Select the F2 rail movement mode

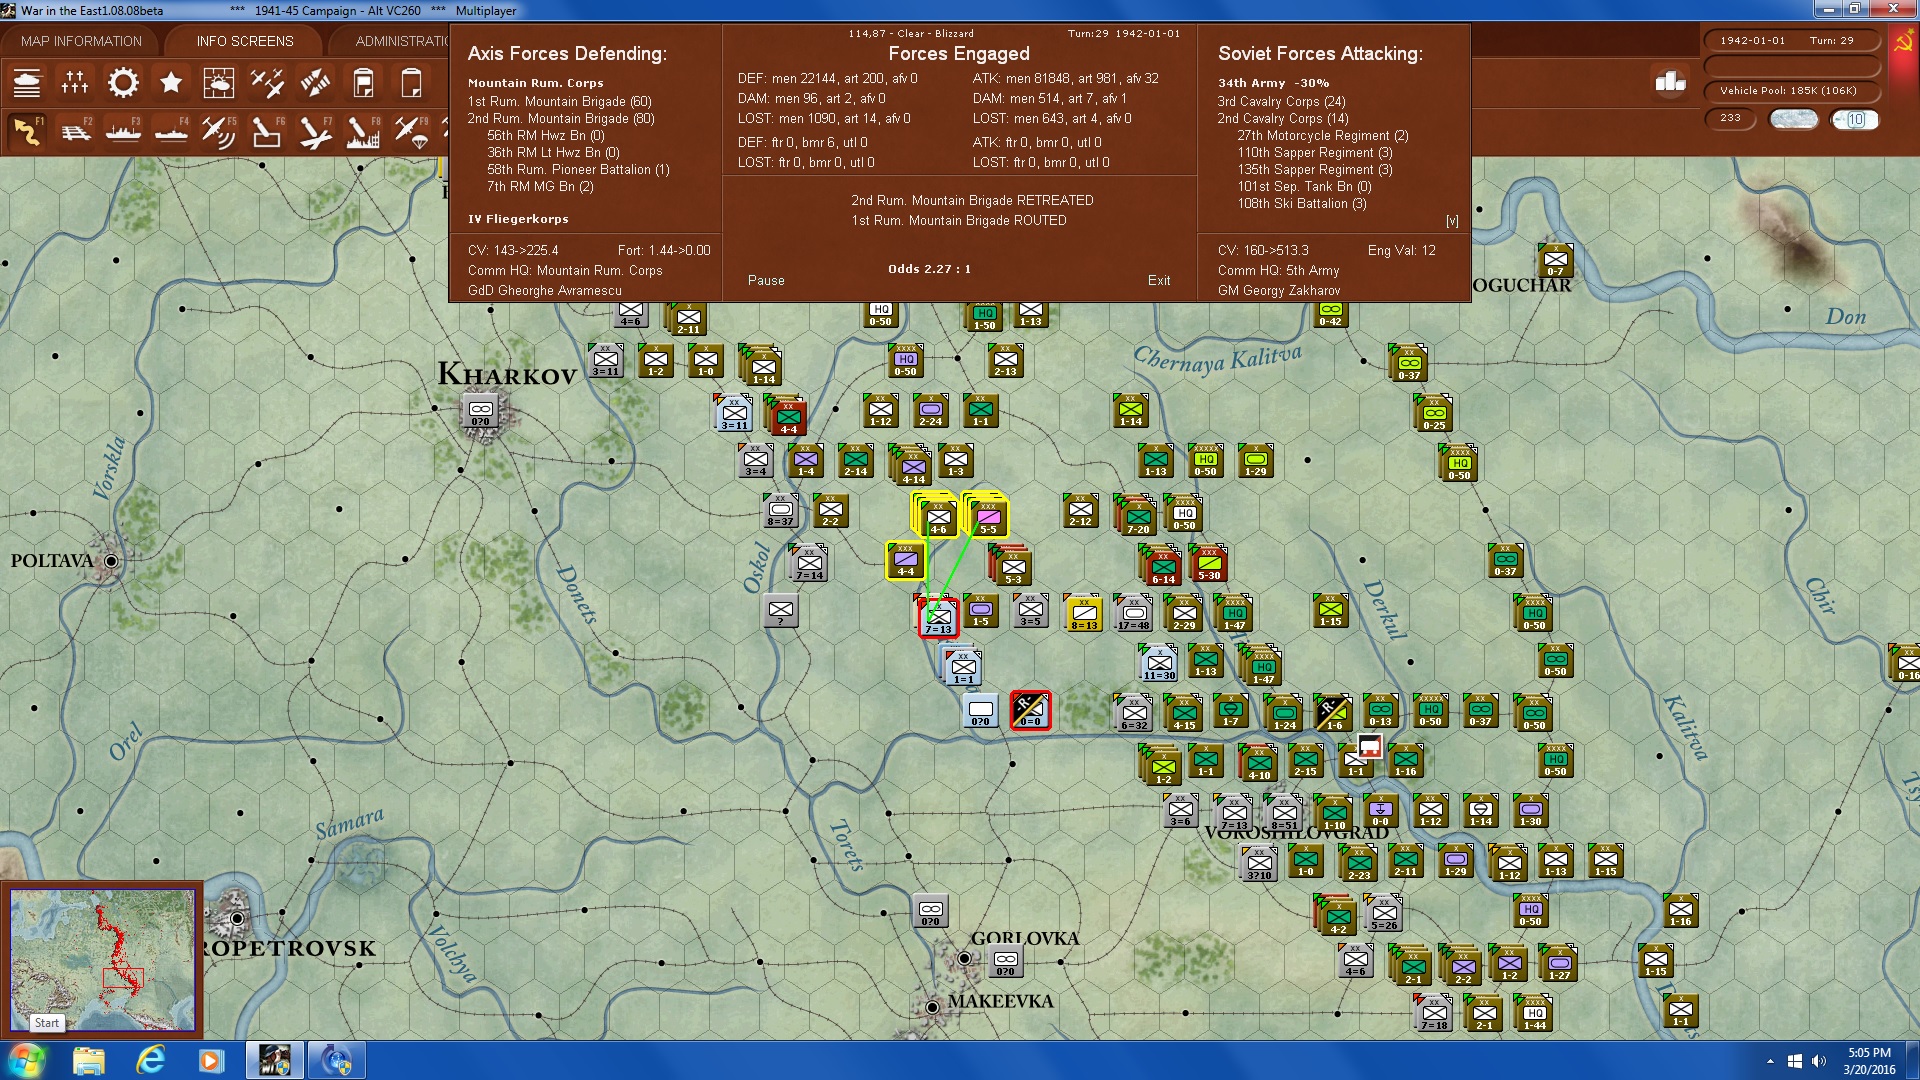coord(76,131)
